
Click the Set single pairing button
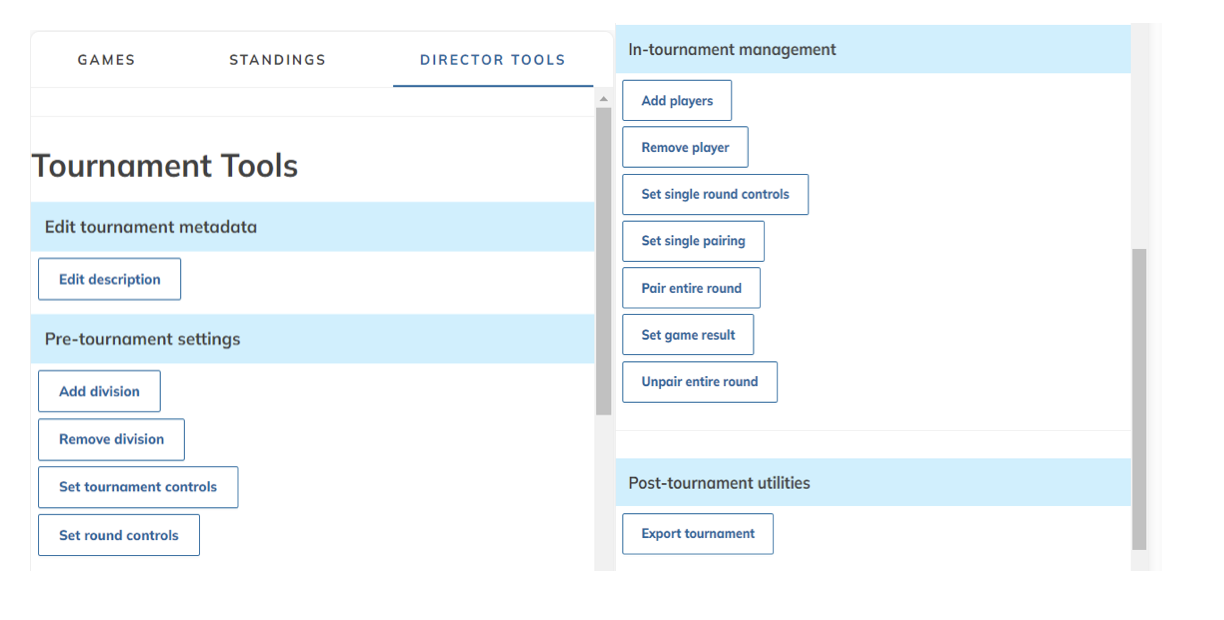click(692, 241)
